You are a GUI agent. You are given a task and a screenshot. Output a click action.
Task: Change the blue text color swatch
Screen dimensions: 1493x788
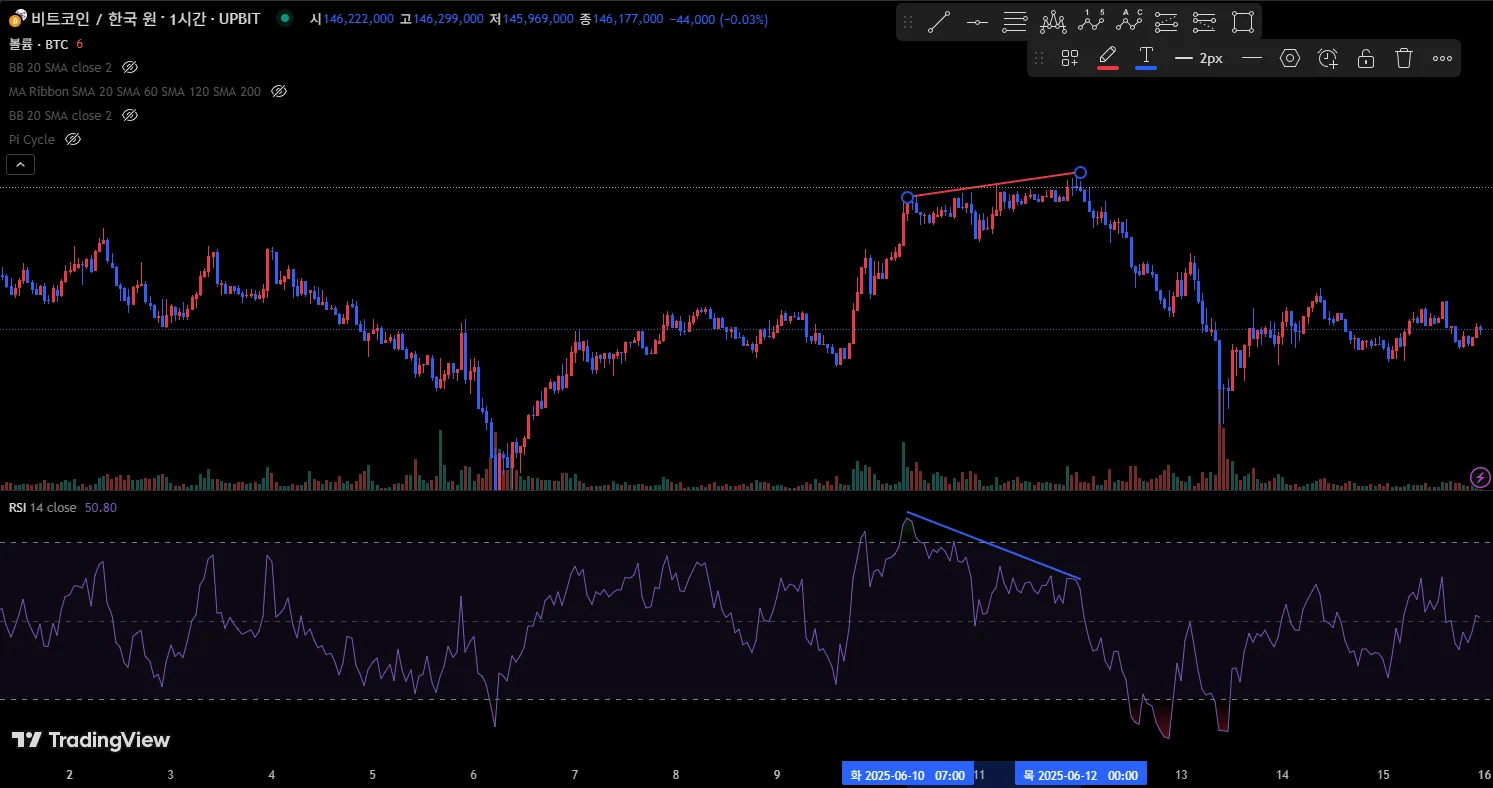tap(1146, 58)
